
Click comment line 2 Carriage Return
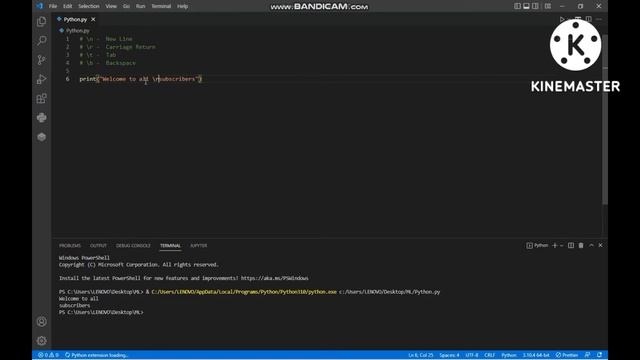click(x=118, y=47)
